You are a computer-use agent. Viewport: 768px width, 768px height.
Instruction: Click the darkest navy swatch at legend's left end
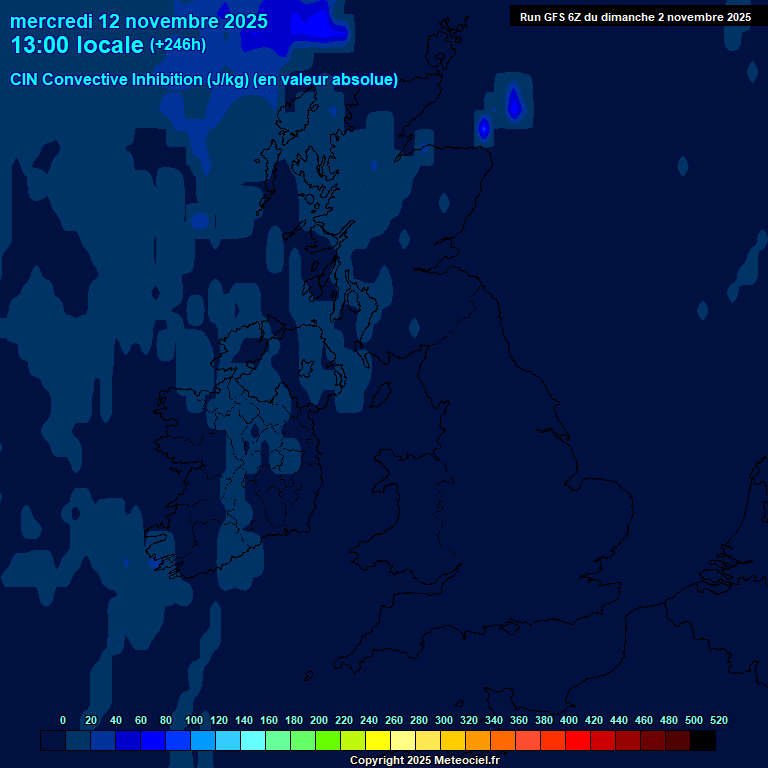tap(53, 741)
